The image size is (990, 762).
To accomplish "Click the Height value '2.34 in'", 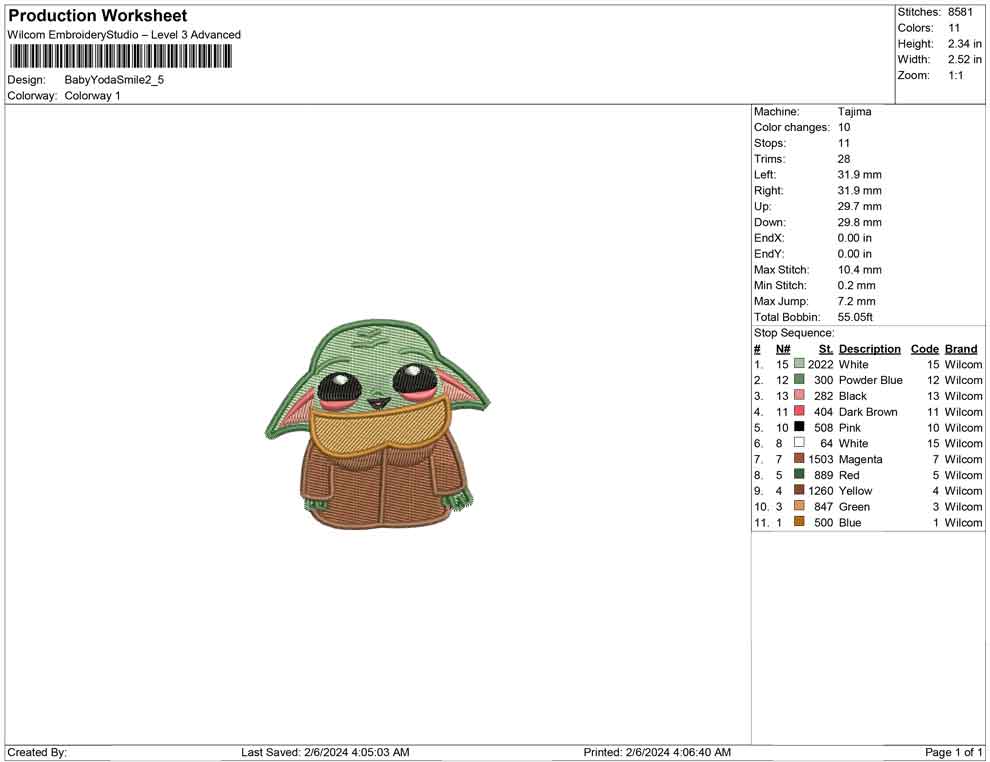I will tap(965, 44).
